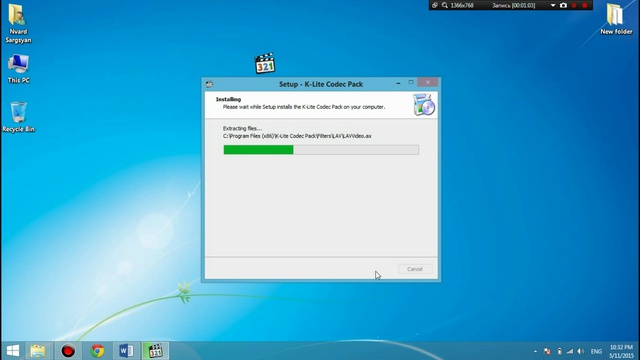Select the Media Player Classic 321 desktop icon
The width and height of the screenshot is (640, 360).
264,63
